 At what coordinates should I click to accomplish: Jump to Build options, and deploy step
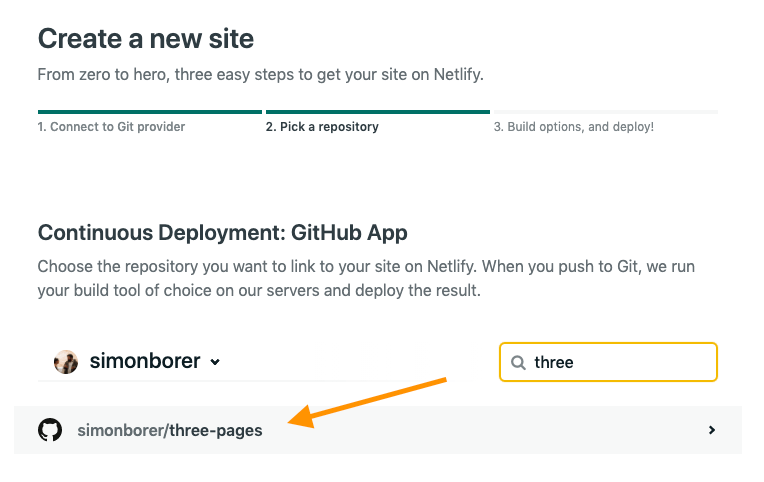573,127
